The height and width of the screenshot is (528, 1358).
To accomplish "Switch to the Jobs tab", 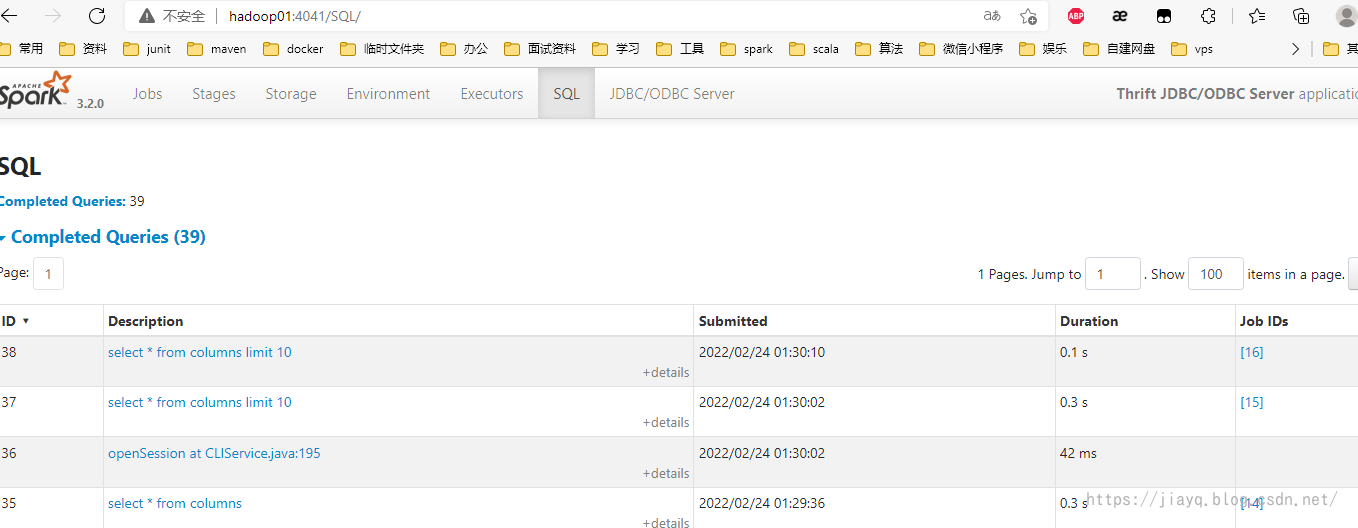I will 147,94.
